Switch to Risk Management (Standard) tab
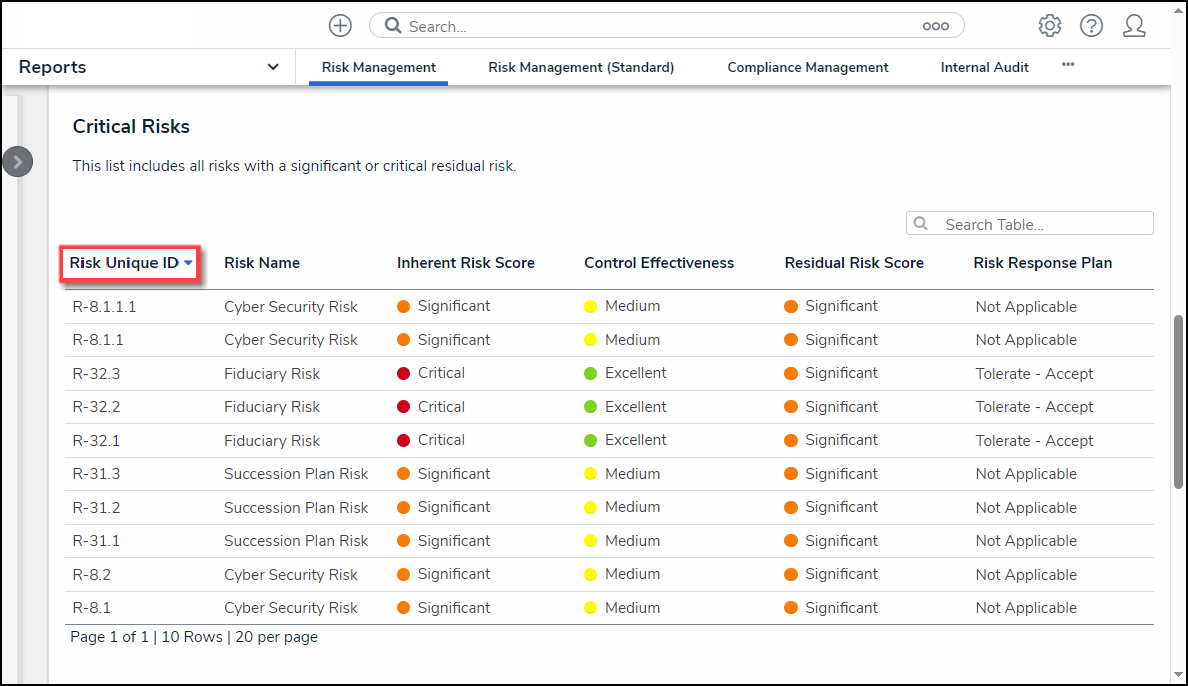Viewport: 1188px width, 686px height. click(x=581, y=67)
